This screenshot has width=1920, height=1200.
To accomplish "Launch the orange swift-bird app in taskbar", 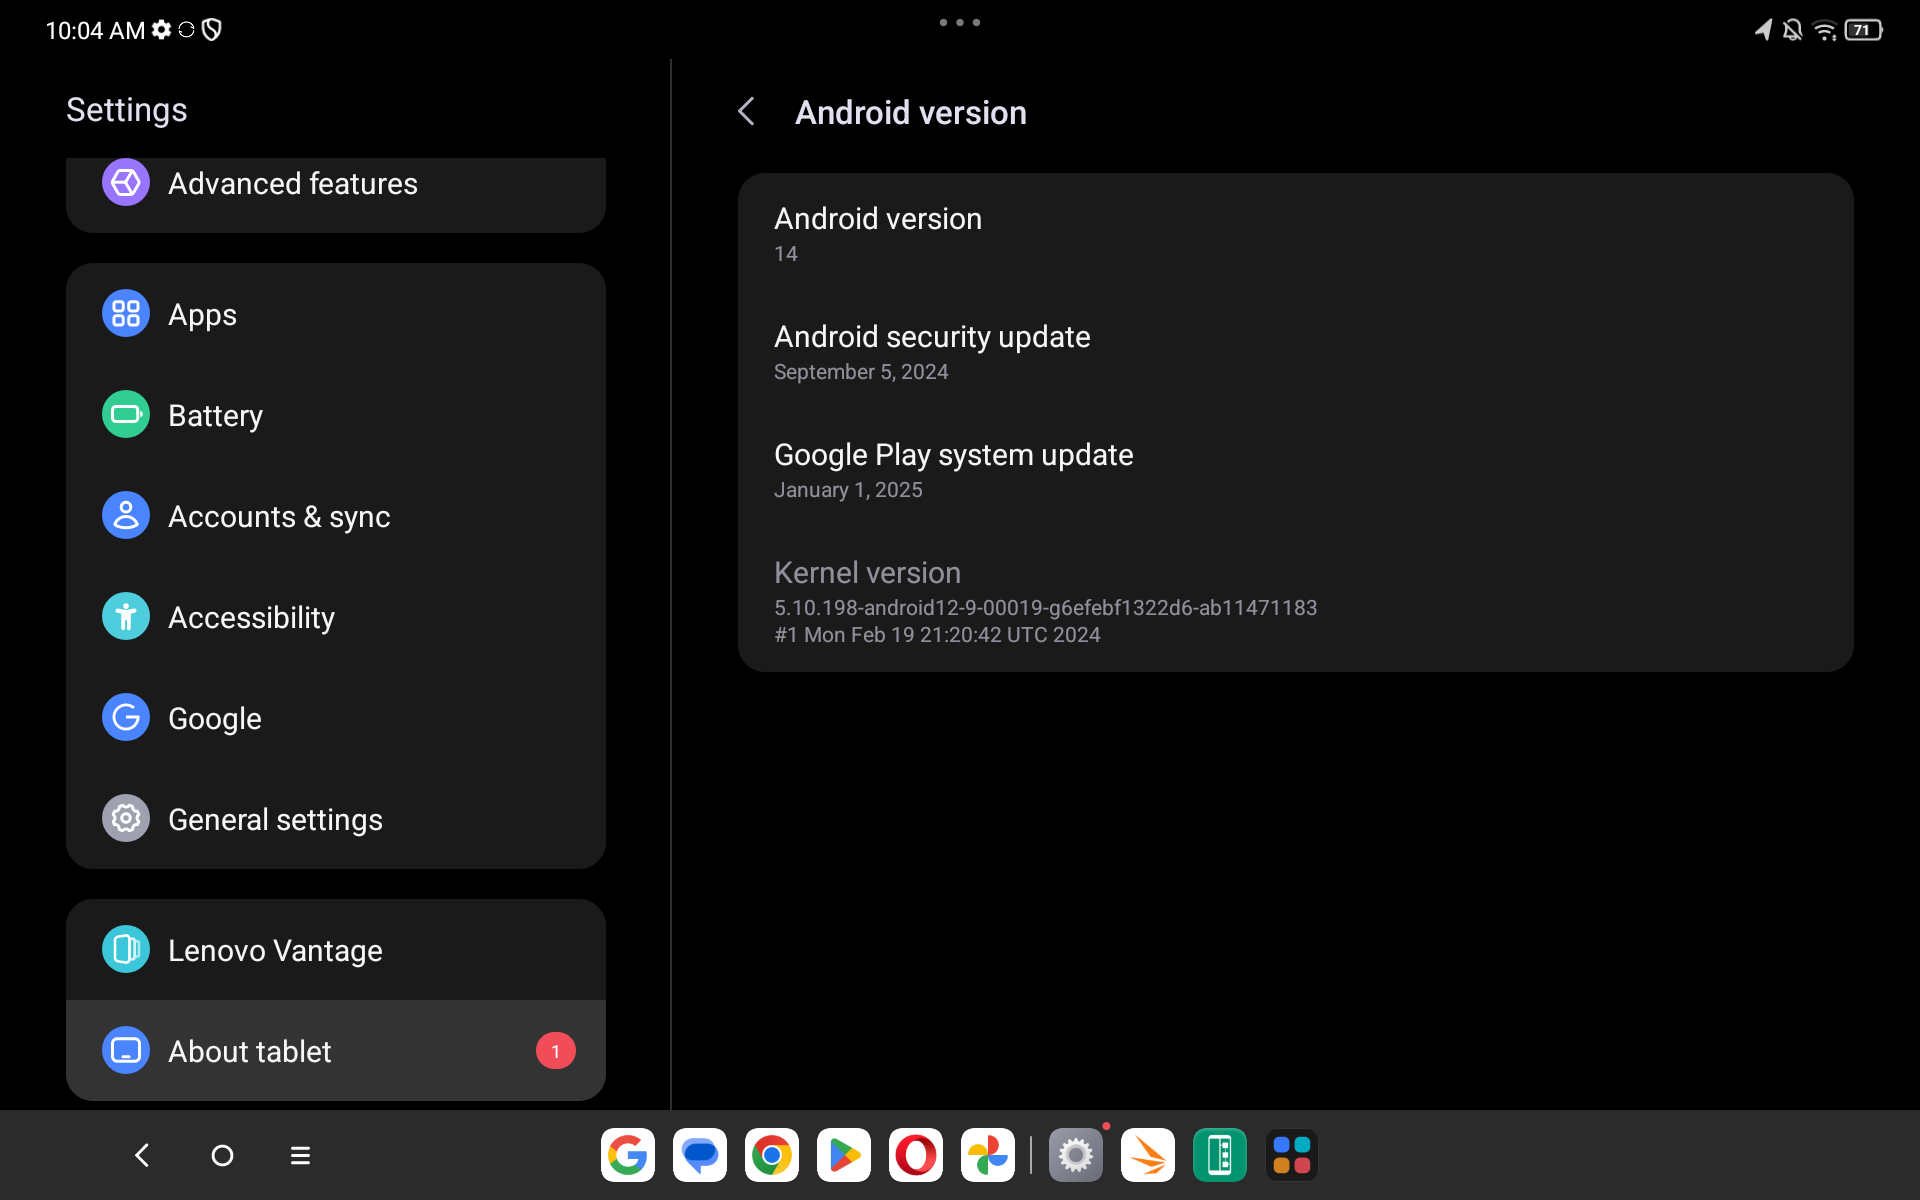I will 1148,1155.
